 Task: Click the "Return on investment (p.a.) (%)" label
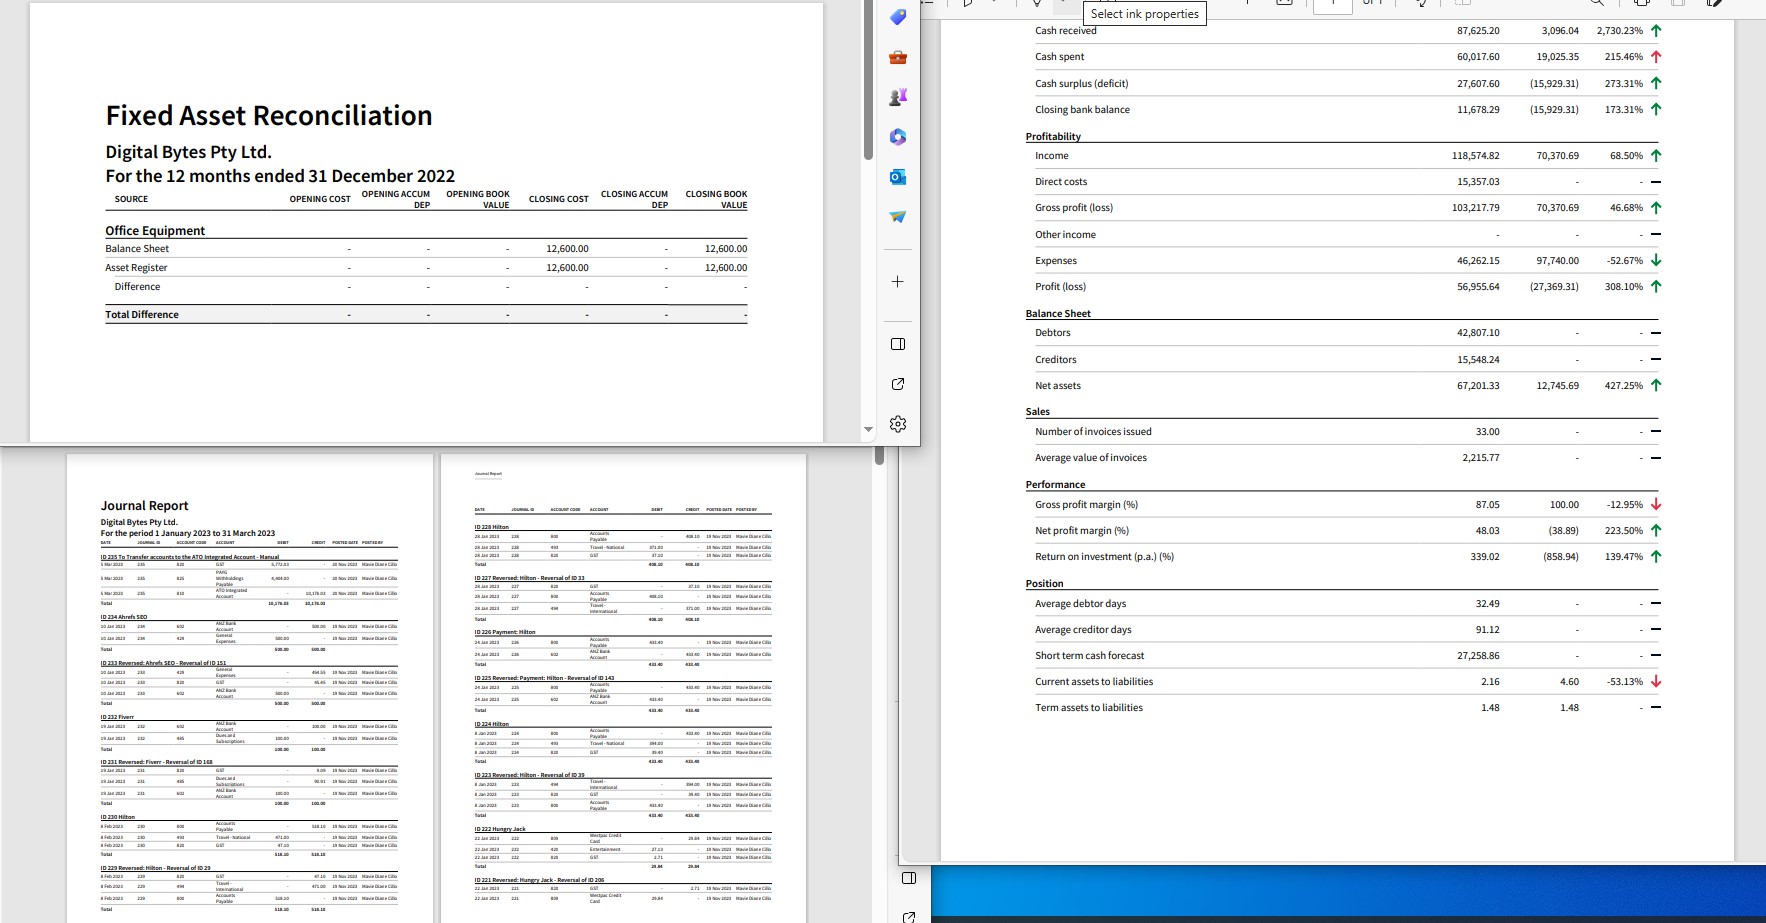point(1105,557)
